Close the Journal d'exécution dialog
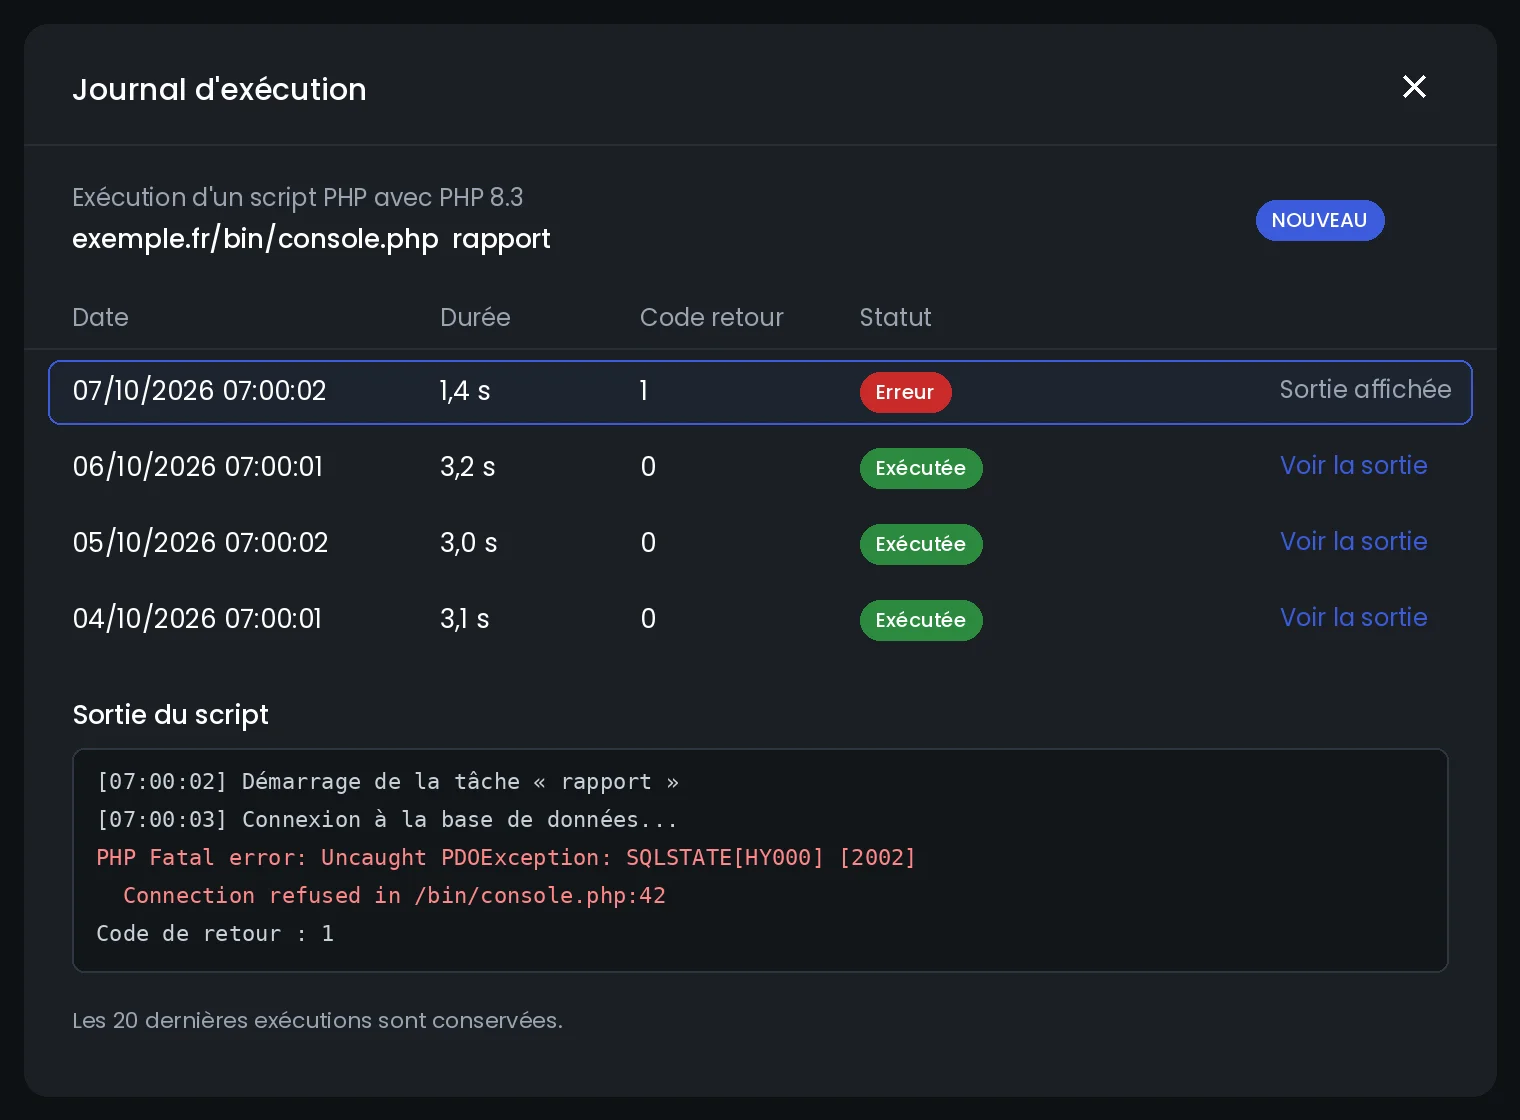This screenshot has height=1120, width=1520. click(x=1414, y=87)
